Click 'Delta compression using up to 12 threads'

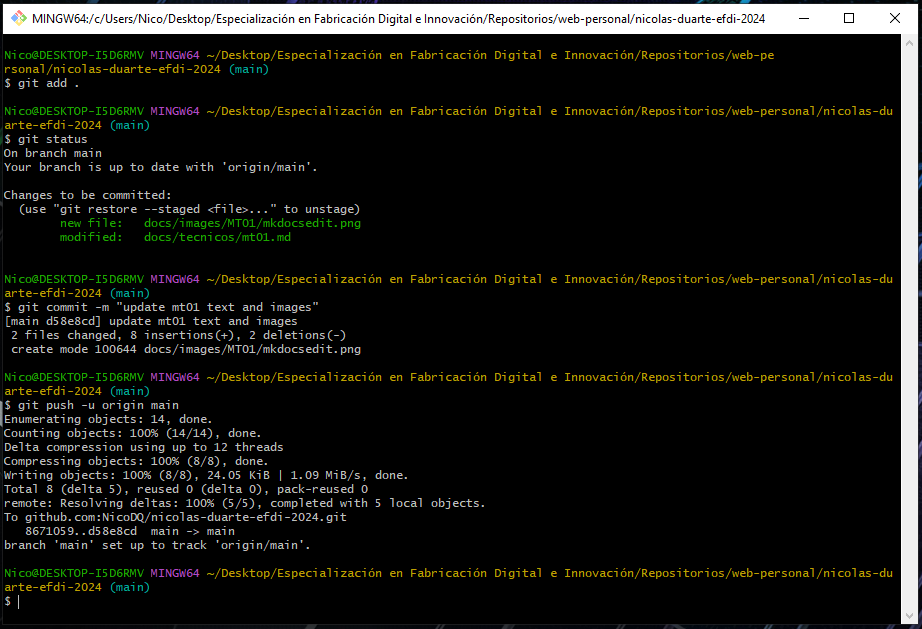coord(143,448)
